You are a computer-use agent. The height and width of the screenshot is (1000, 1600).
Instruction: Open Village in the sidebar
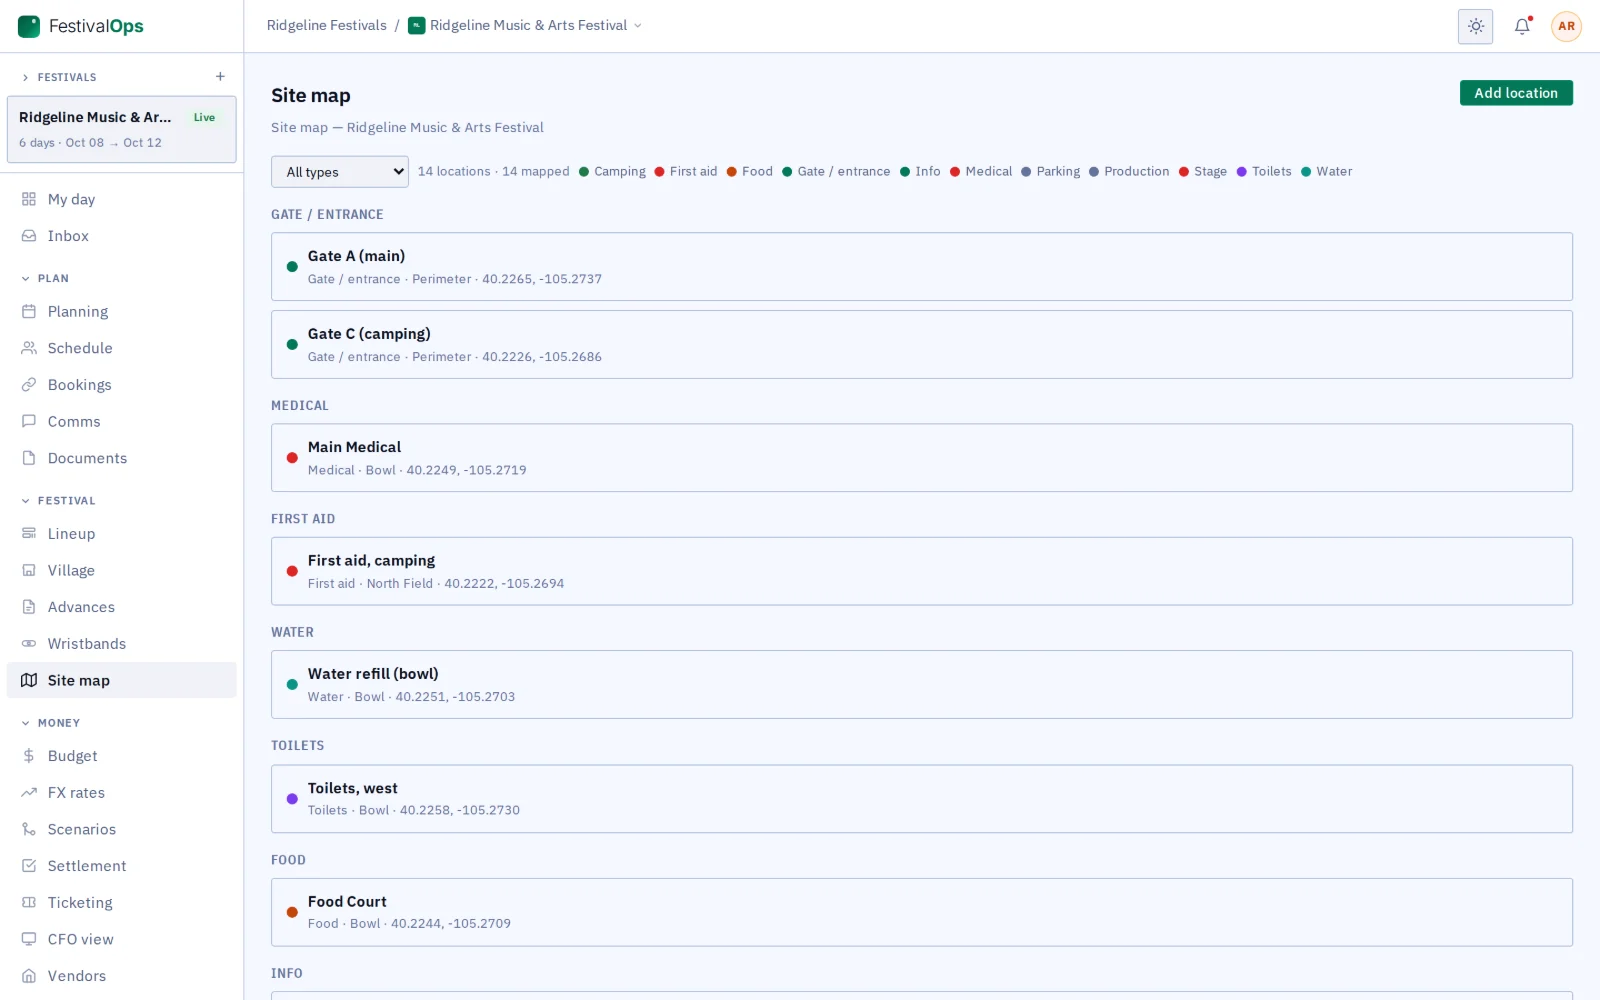coord(122,570)
